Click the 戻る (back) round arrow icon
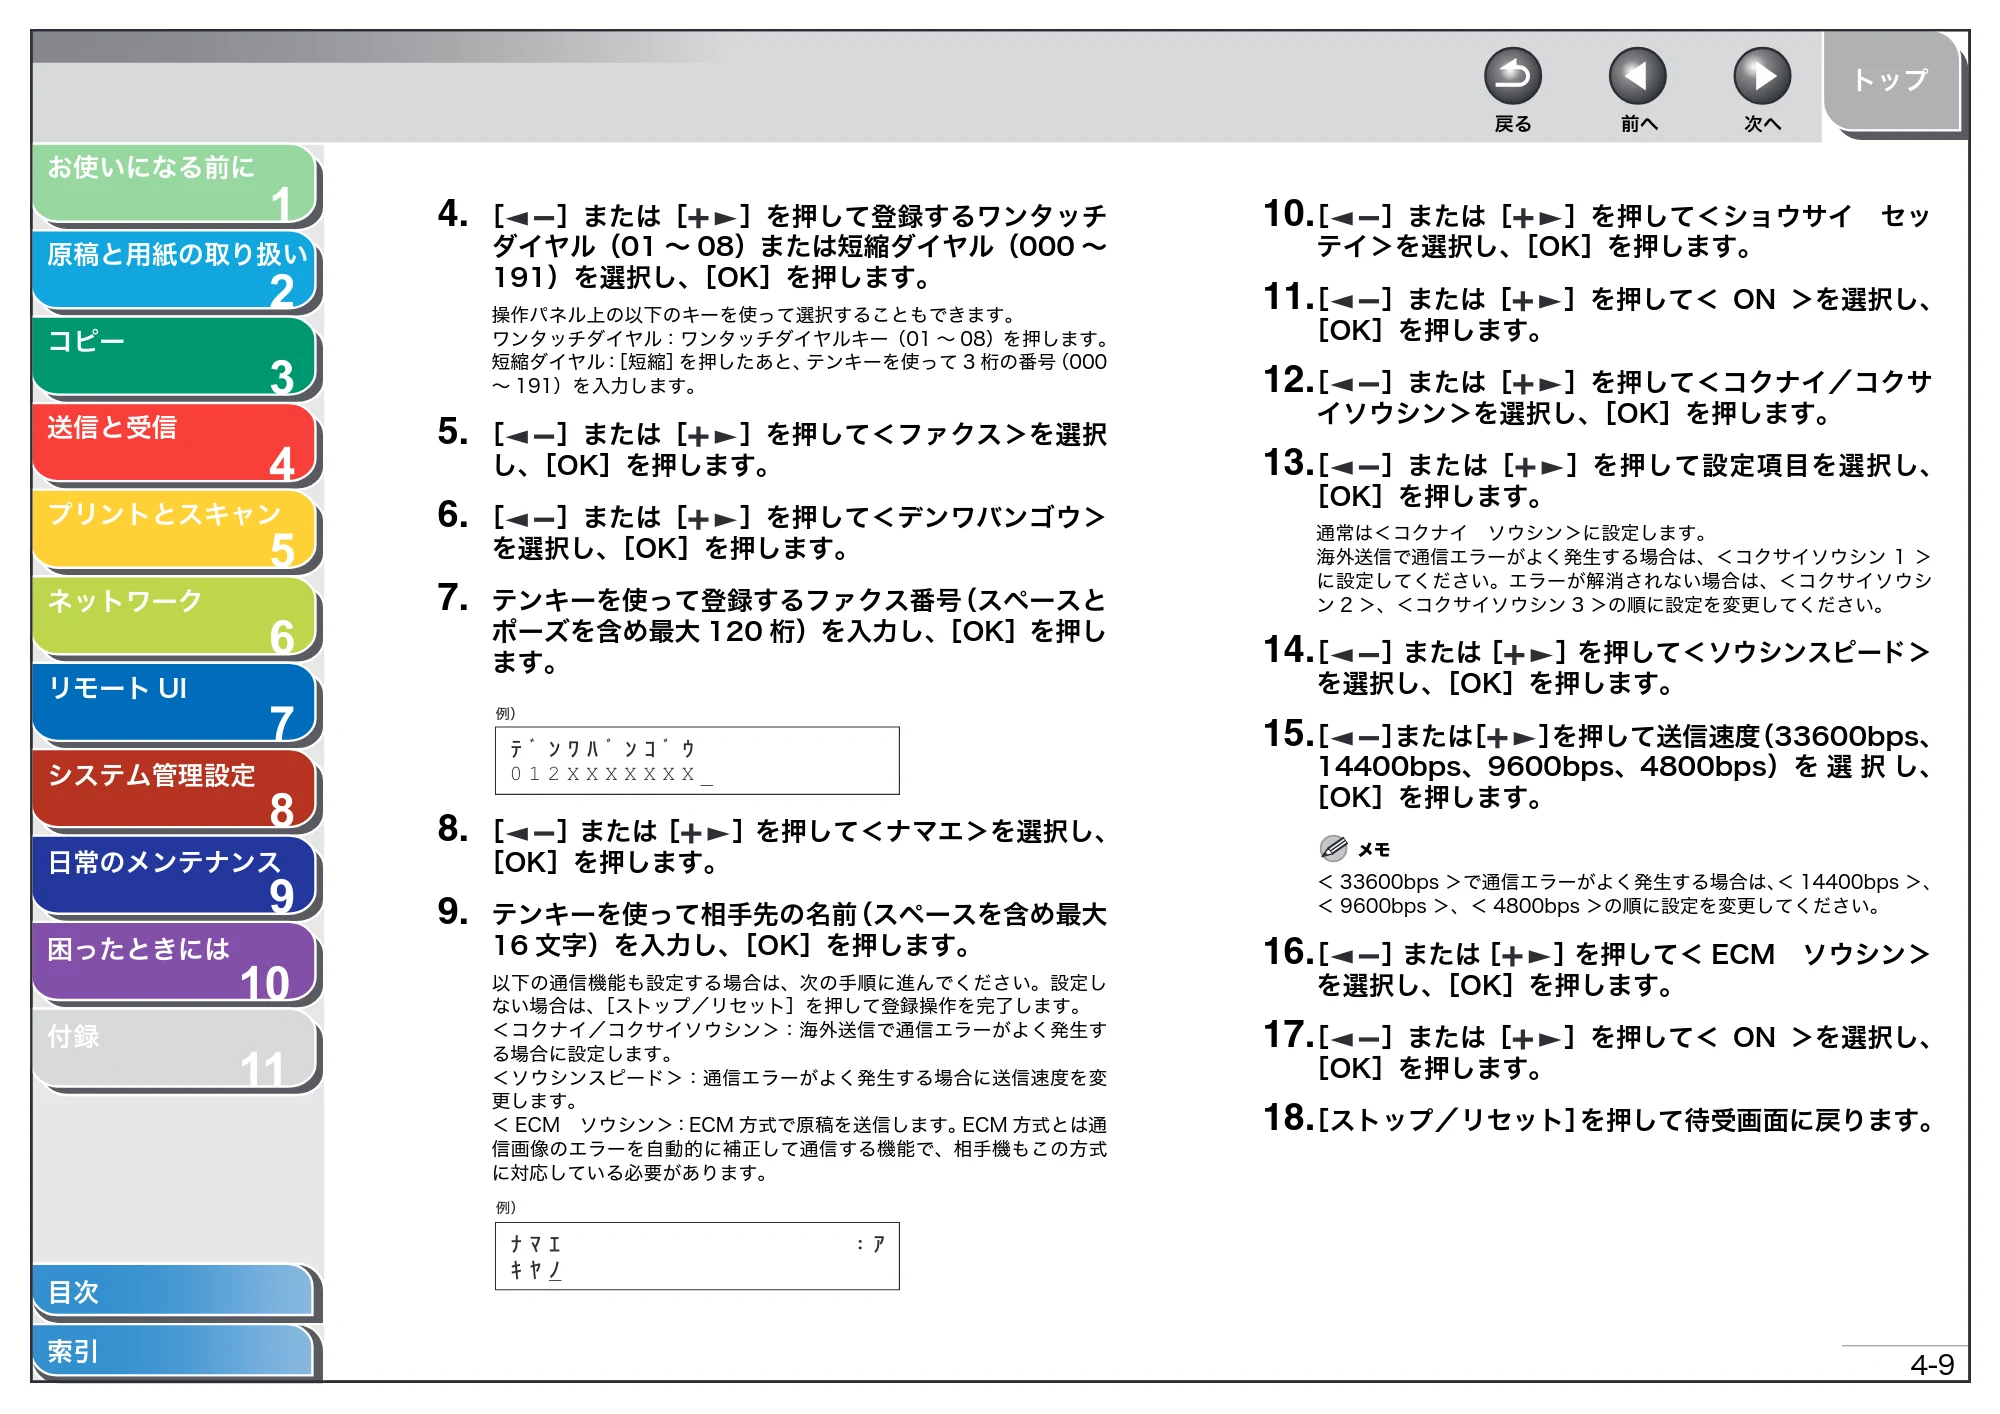2000x1414 pixels. pyautogui.click(x=1512, y=76)
